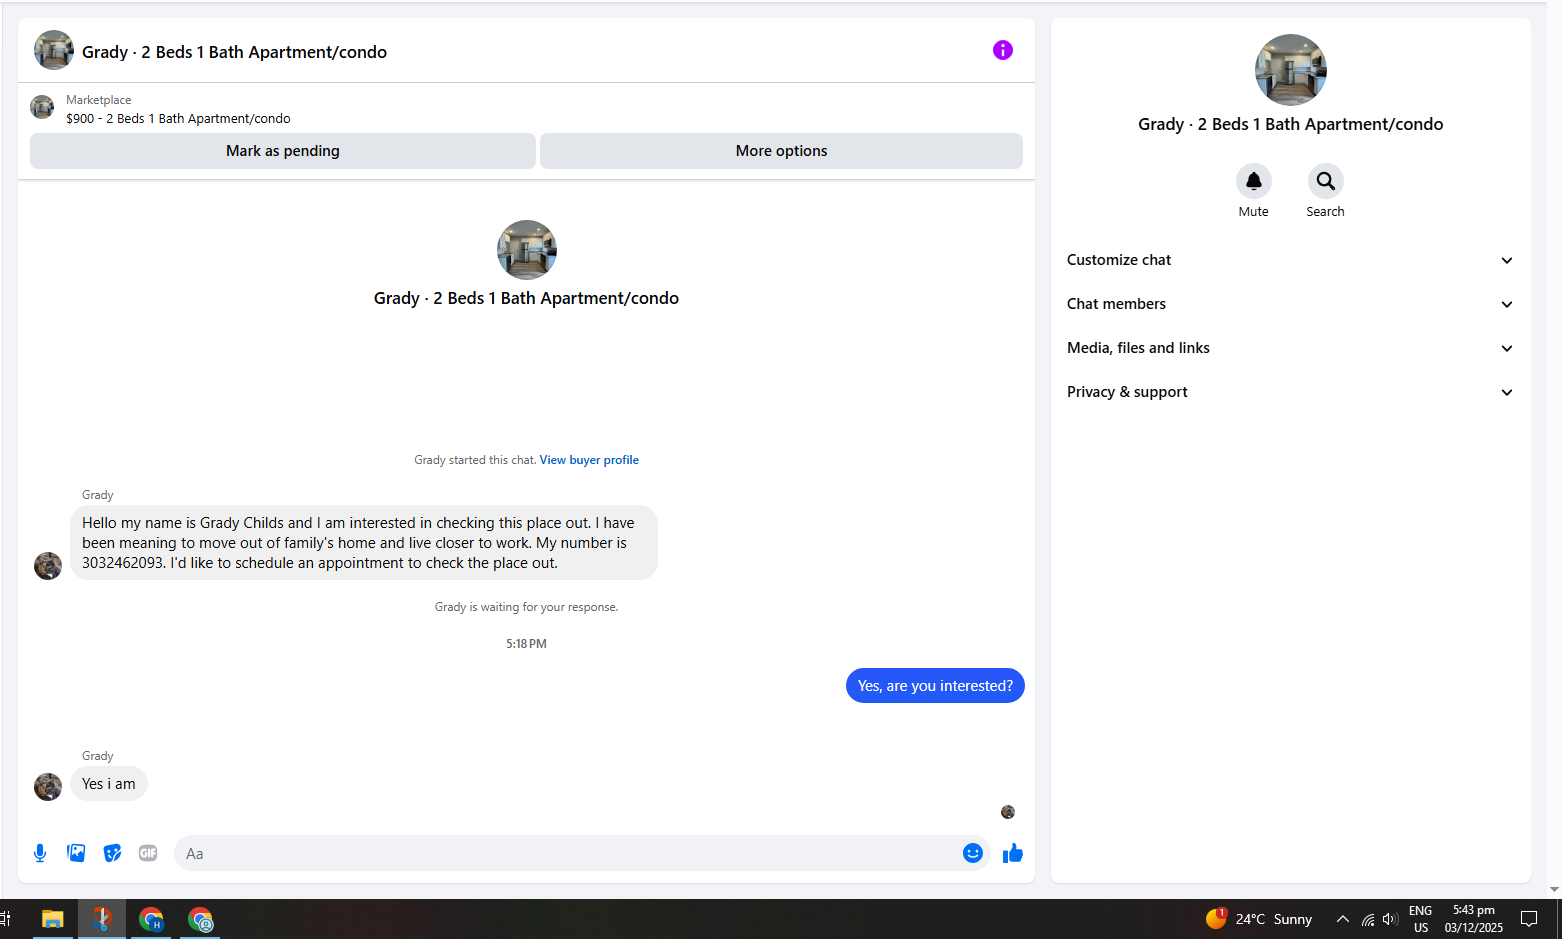This screenshot has width=1562, height=939.
Task: Open the pinned app with red icon in taskbar
Action: click(x=102, y=919)
